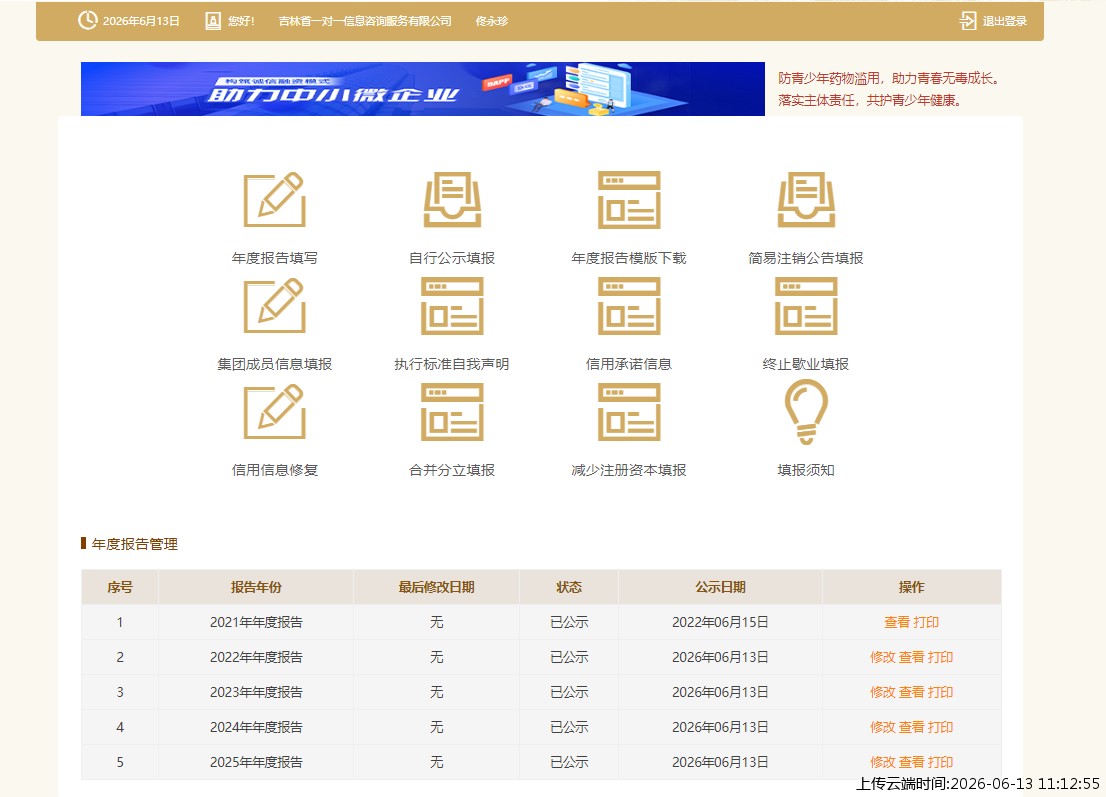Screen dimensions: 1106x797
Task: Click the 合并分立填报 label
Action: [x=452, y=470]
